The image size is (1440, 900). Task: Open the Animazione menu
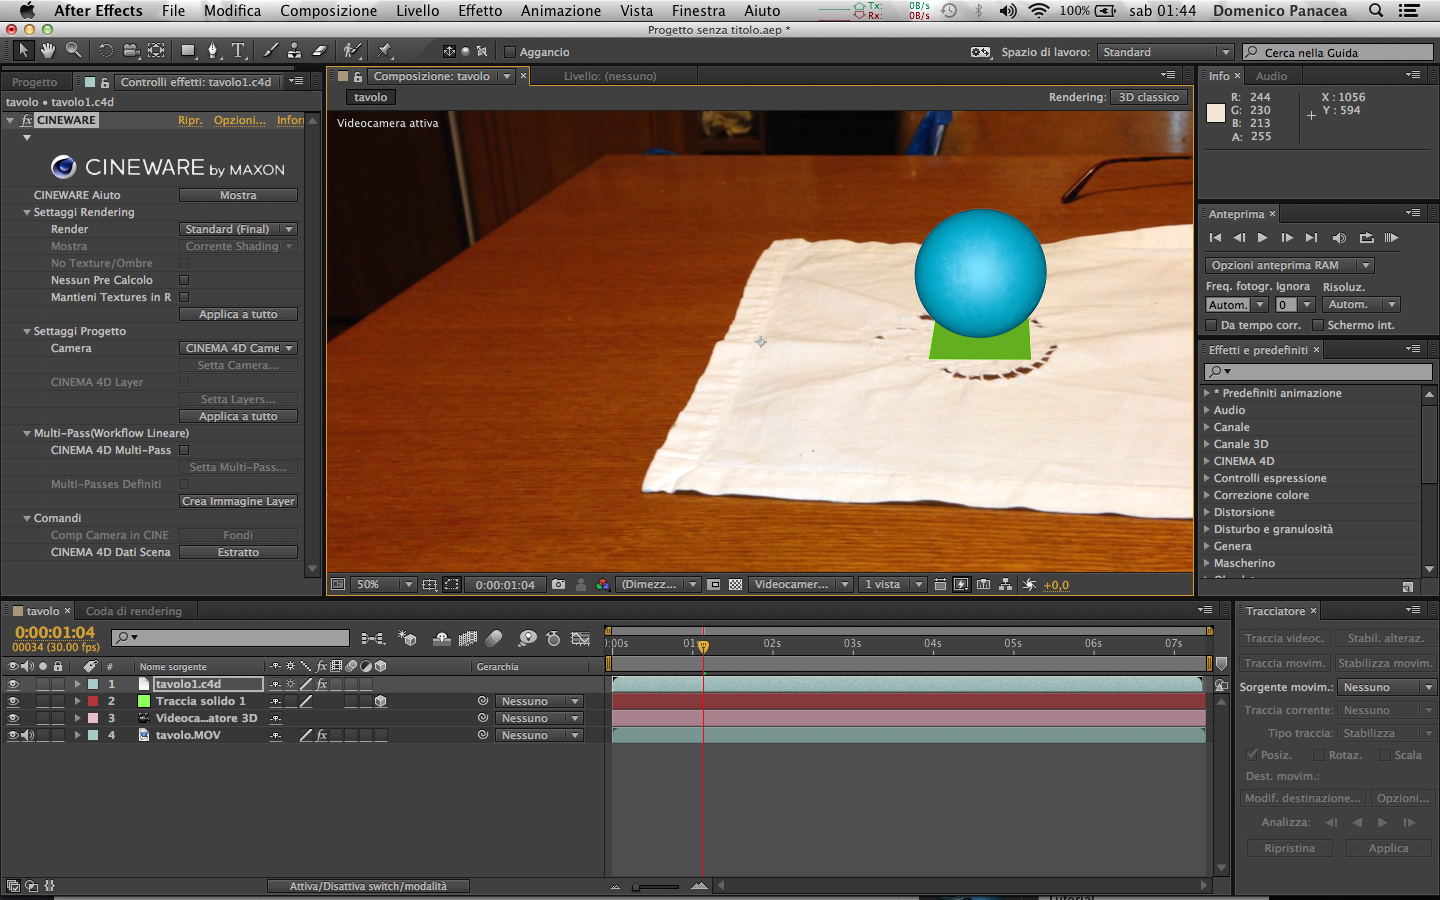[x=560, y=11]
